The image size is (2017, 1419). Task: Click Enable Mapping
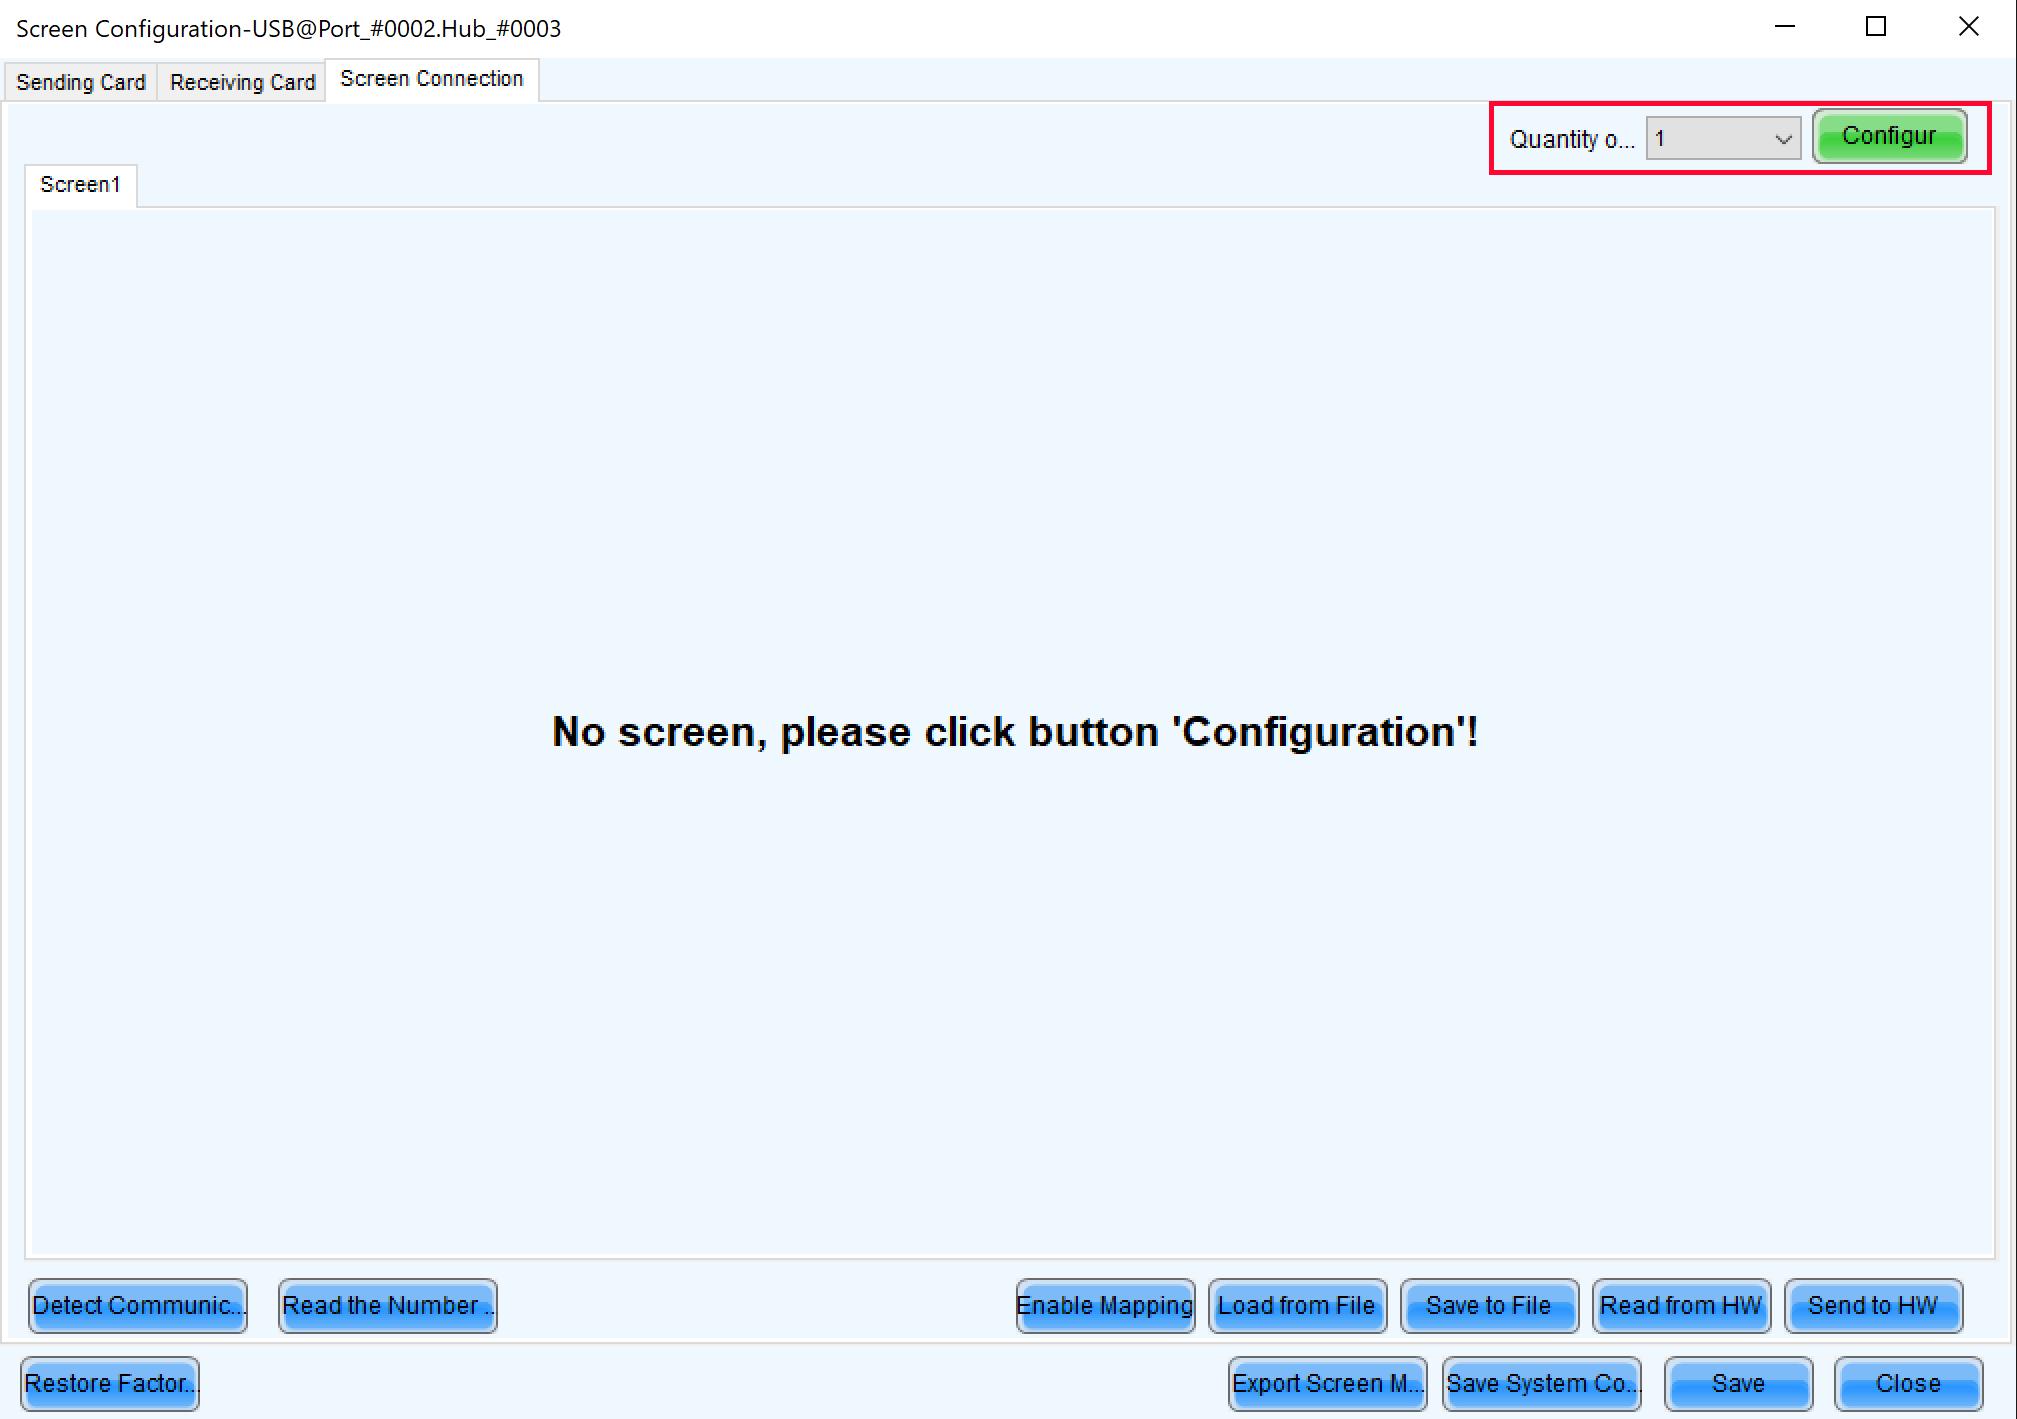tap(1105, 1306)
